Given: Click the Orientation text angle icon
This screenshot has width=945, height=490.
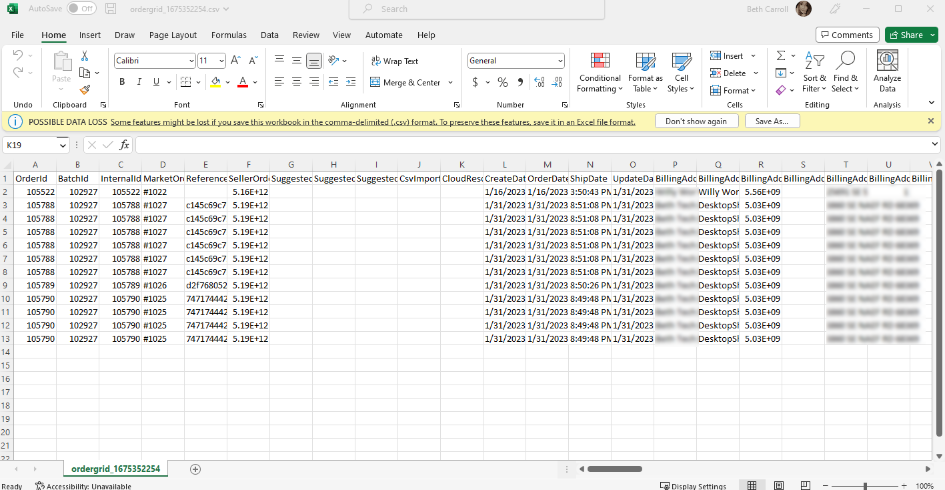Looking at the screenshot, I should (x=333, y=60).
